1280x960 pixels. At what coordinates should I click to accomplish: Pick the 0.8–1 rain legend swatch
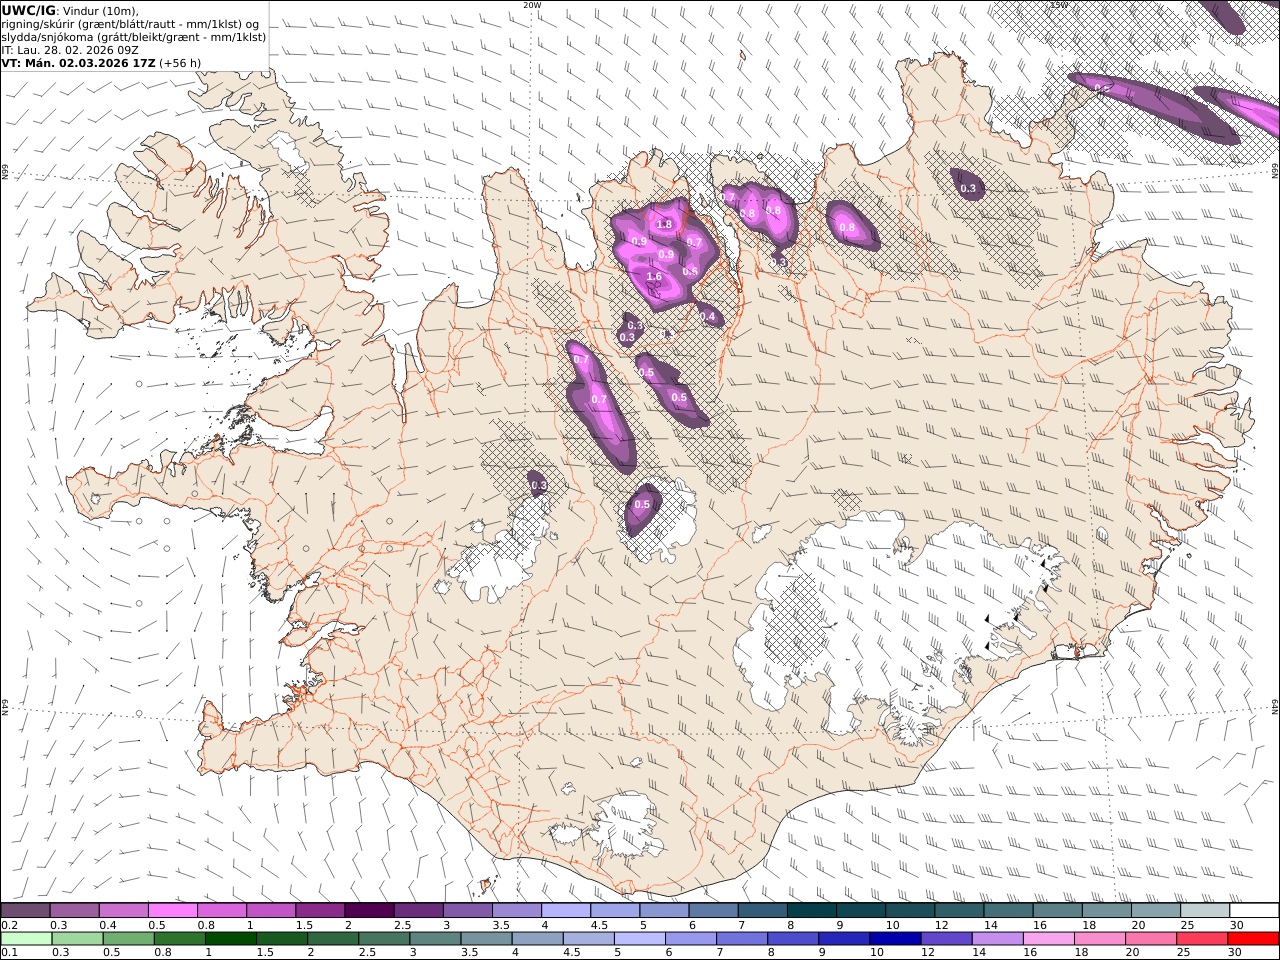point(179,938)
